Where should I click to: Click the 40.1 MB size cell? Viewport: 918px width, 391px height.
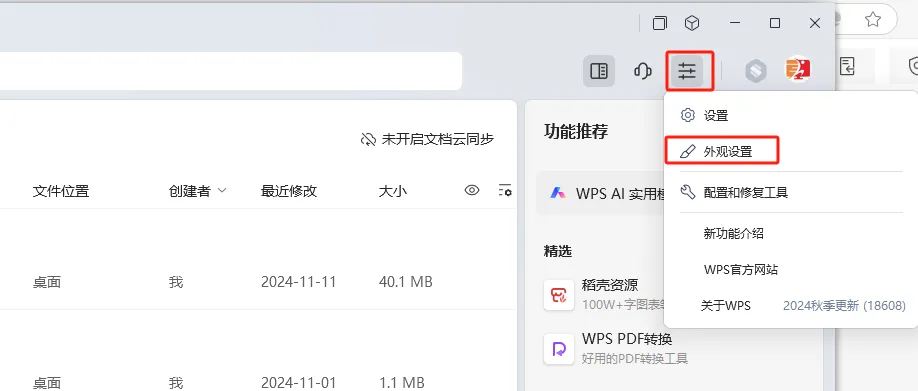click(406, 282)
